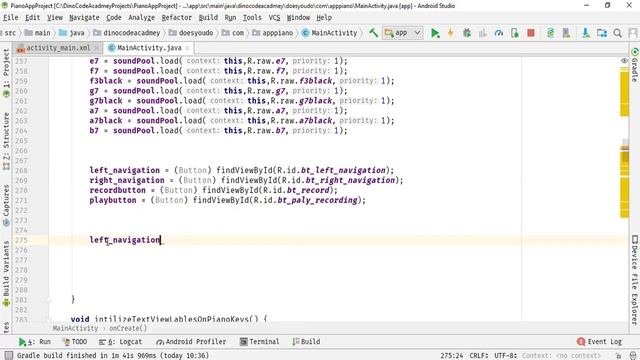This screenshot has width=640, height=360.
Task: Open the Event Log
Action: 599,342
